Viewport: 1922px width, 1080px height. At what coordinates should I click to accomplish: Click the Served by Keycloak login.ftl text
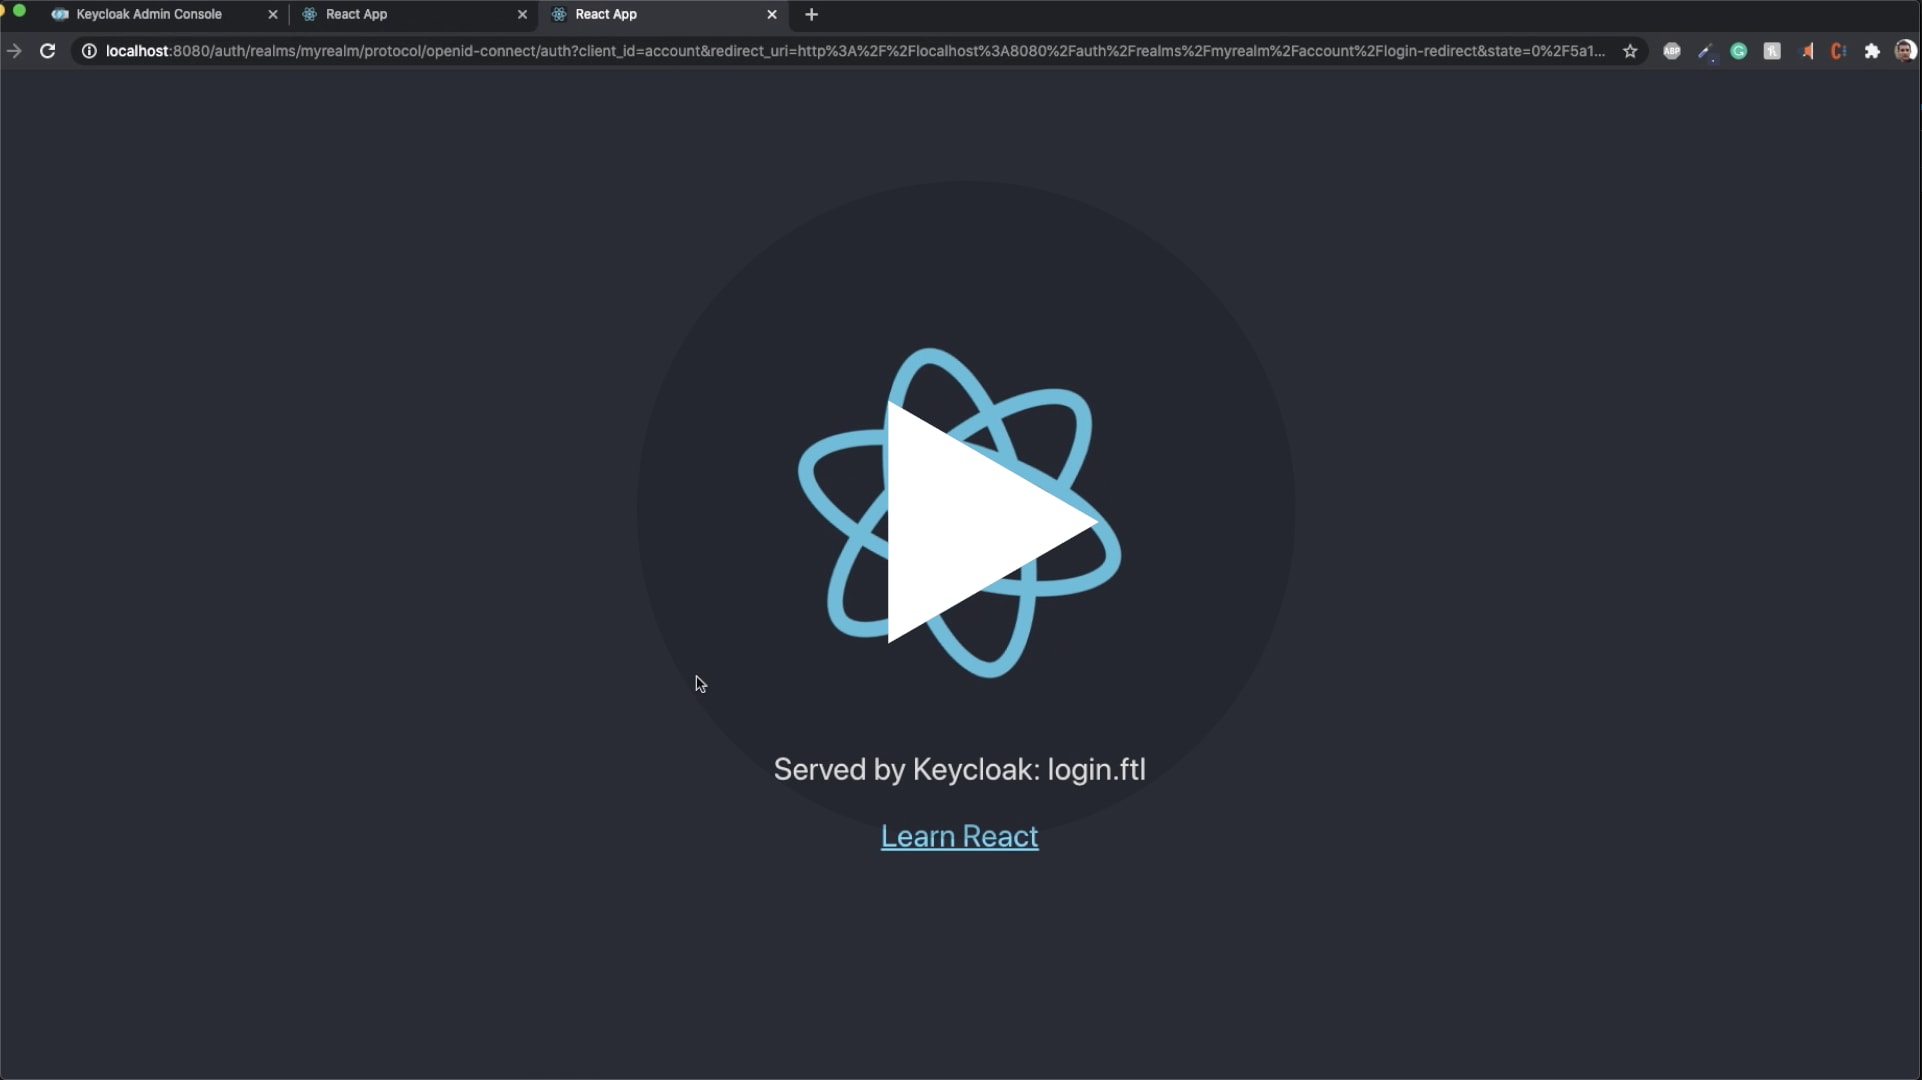pos(960,768)
